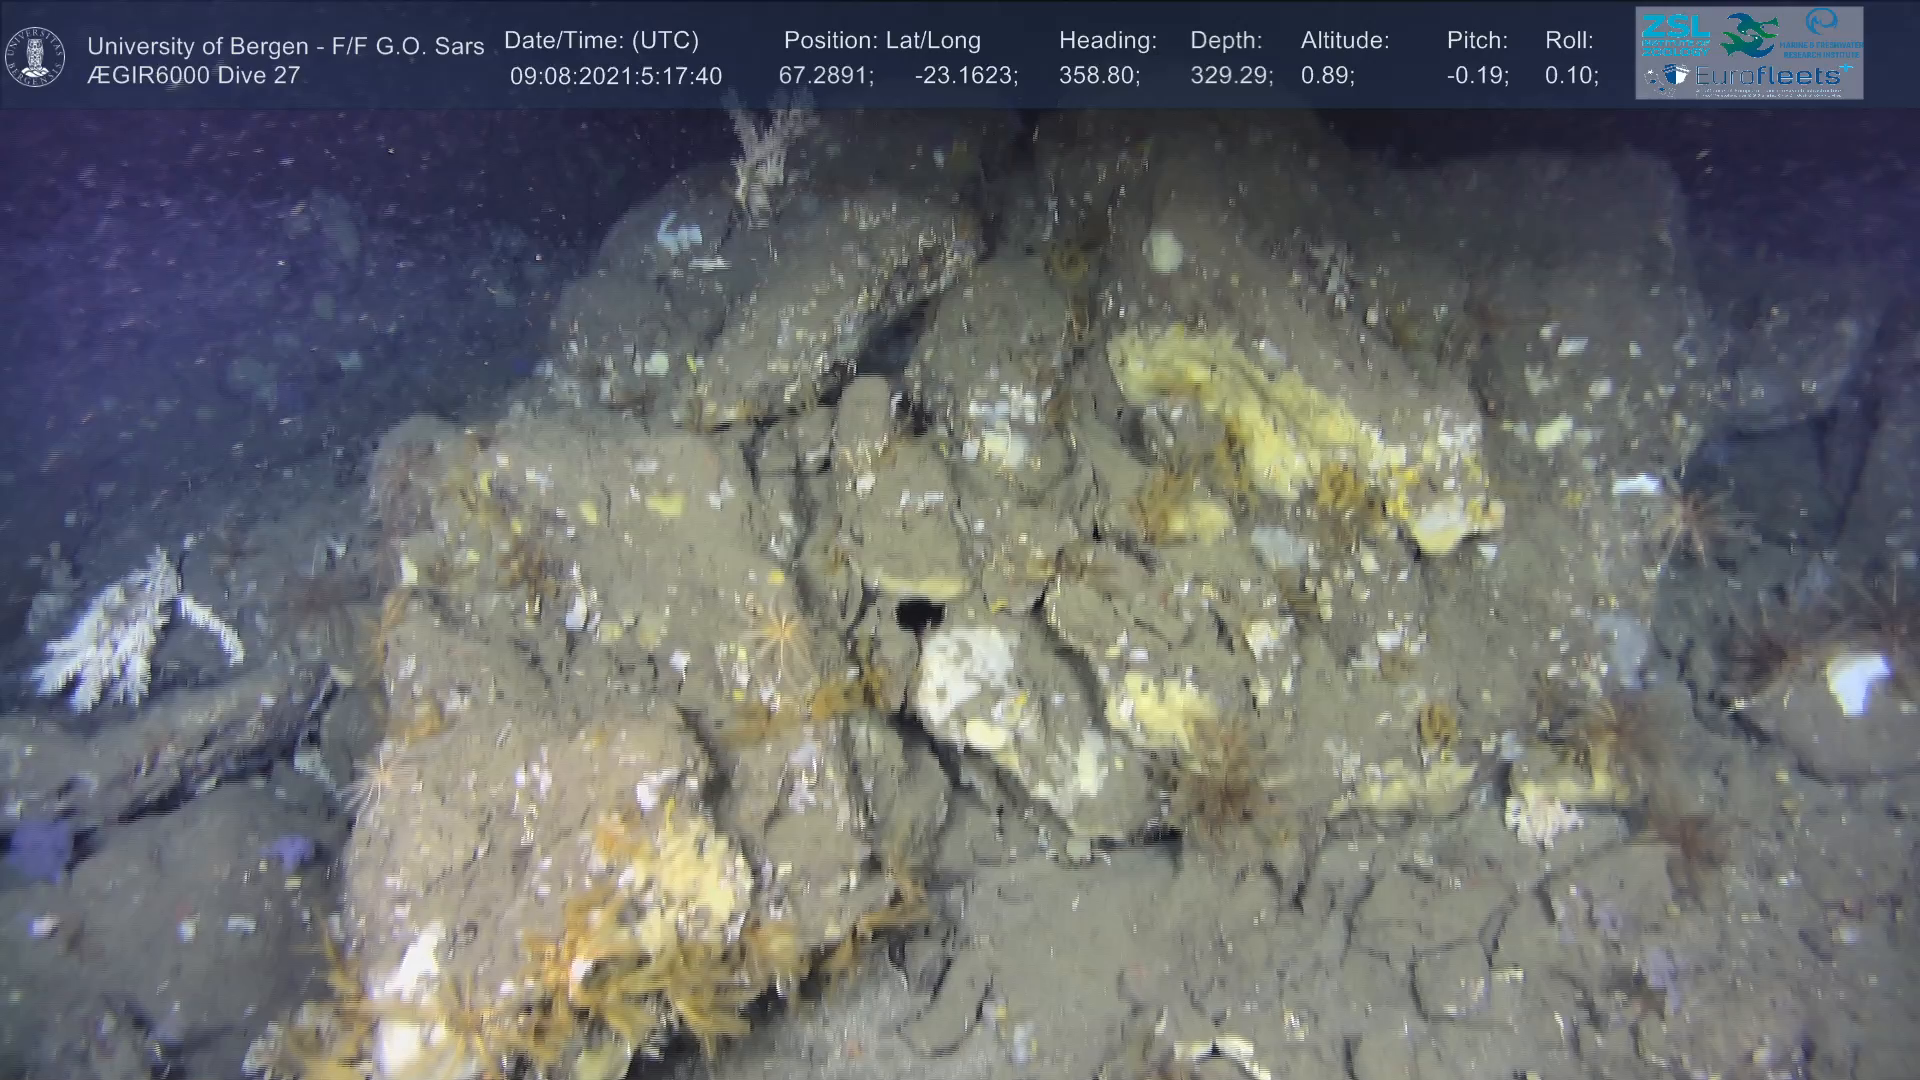The height and width of the screenshot is (1080, 1920).
Task: Click the longitude value -23.1623
Action: pyautogui.click(x=966, y=76)
